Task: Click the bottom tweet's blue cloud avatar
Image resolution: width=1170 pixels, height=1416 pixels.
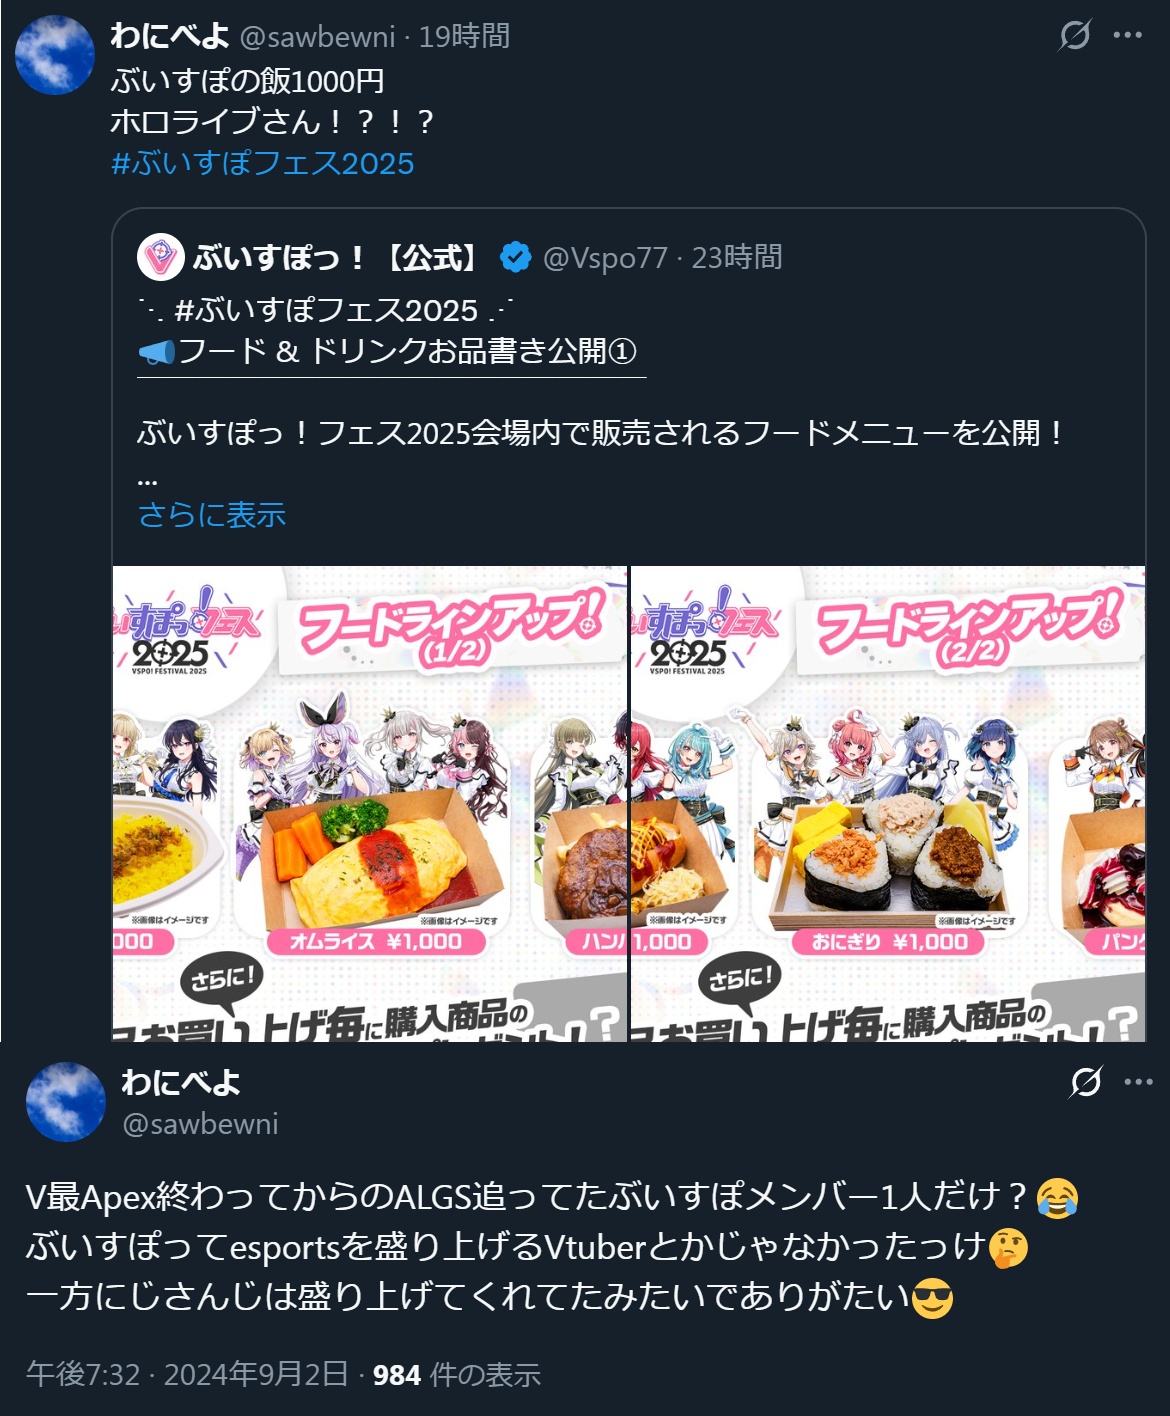Action: tap(66, 1101)
